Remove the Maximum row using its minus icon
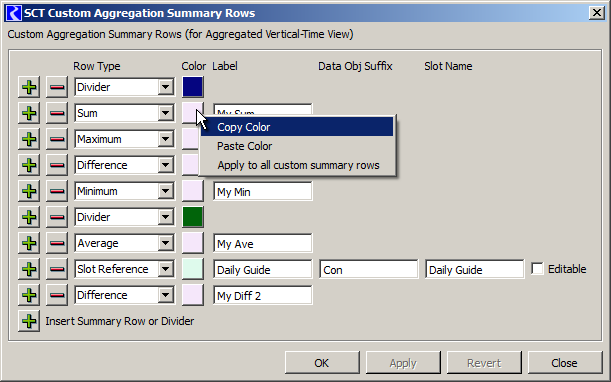The height and width of the screenshot is (382, 611). click(x=57, y=139)
